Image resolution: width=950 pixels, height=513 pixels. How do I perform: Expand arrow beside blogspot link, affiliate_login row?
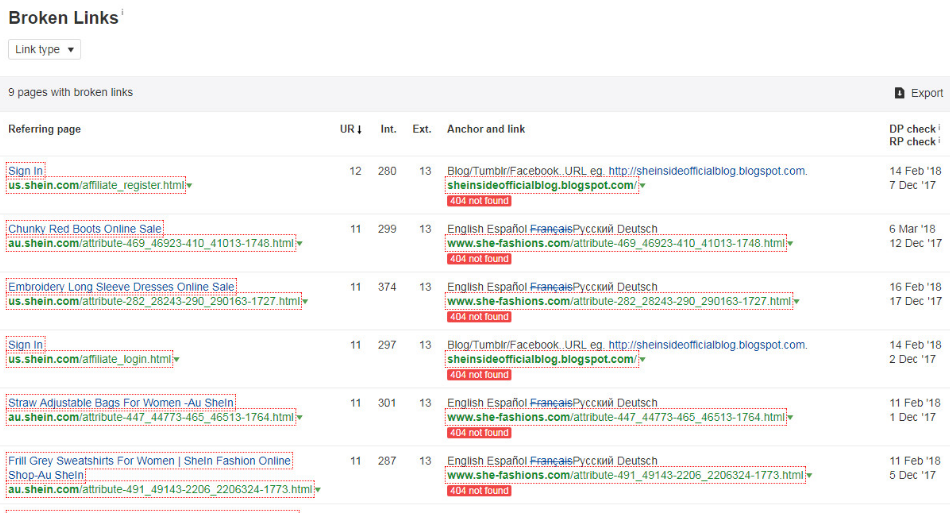(642, 360)
